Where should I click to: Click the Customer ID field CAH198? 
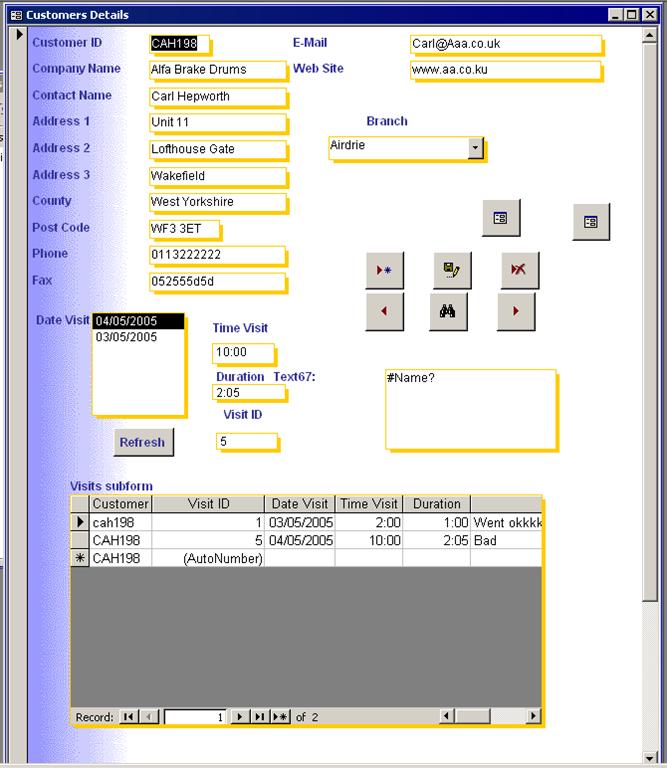(179, 44)
